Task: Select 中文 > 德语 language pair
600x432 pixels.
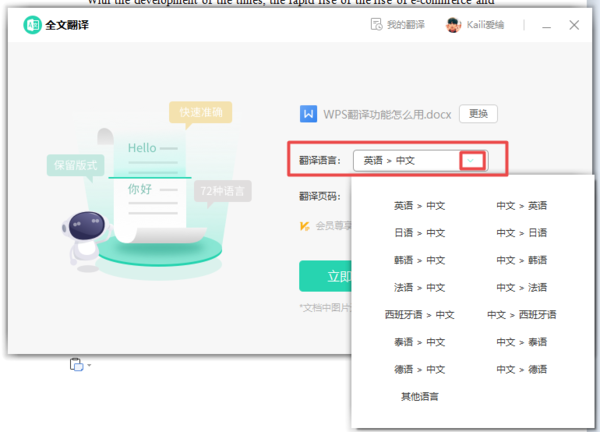Action: click(x=522, y=369)
